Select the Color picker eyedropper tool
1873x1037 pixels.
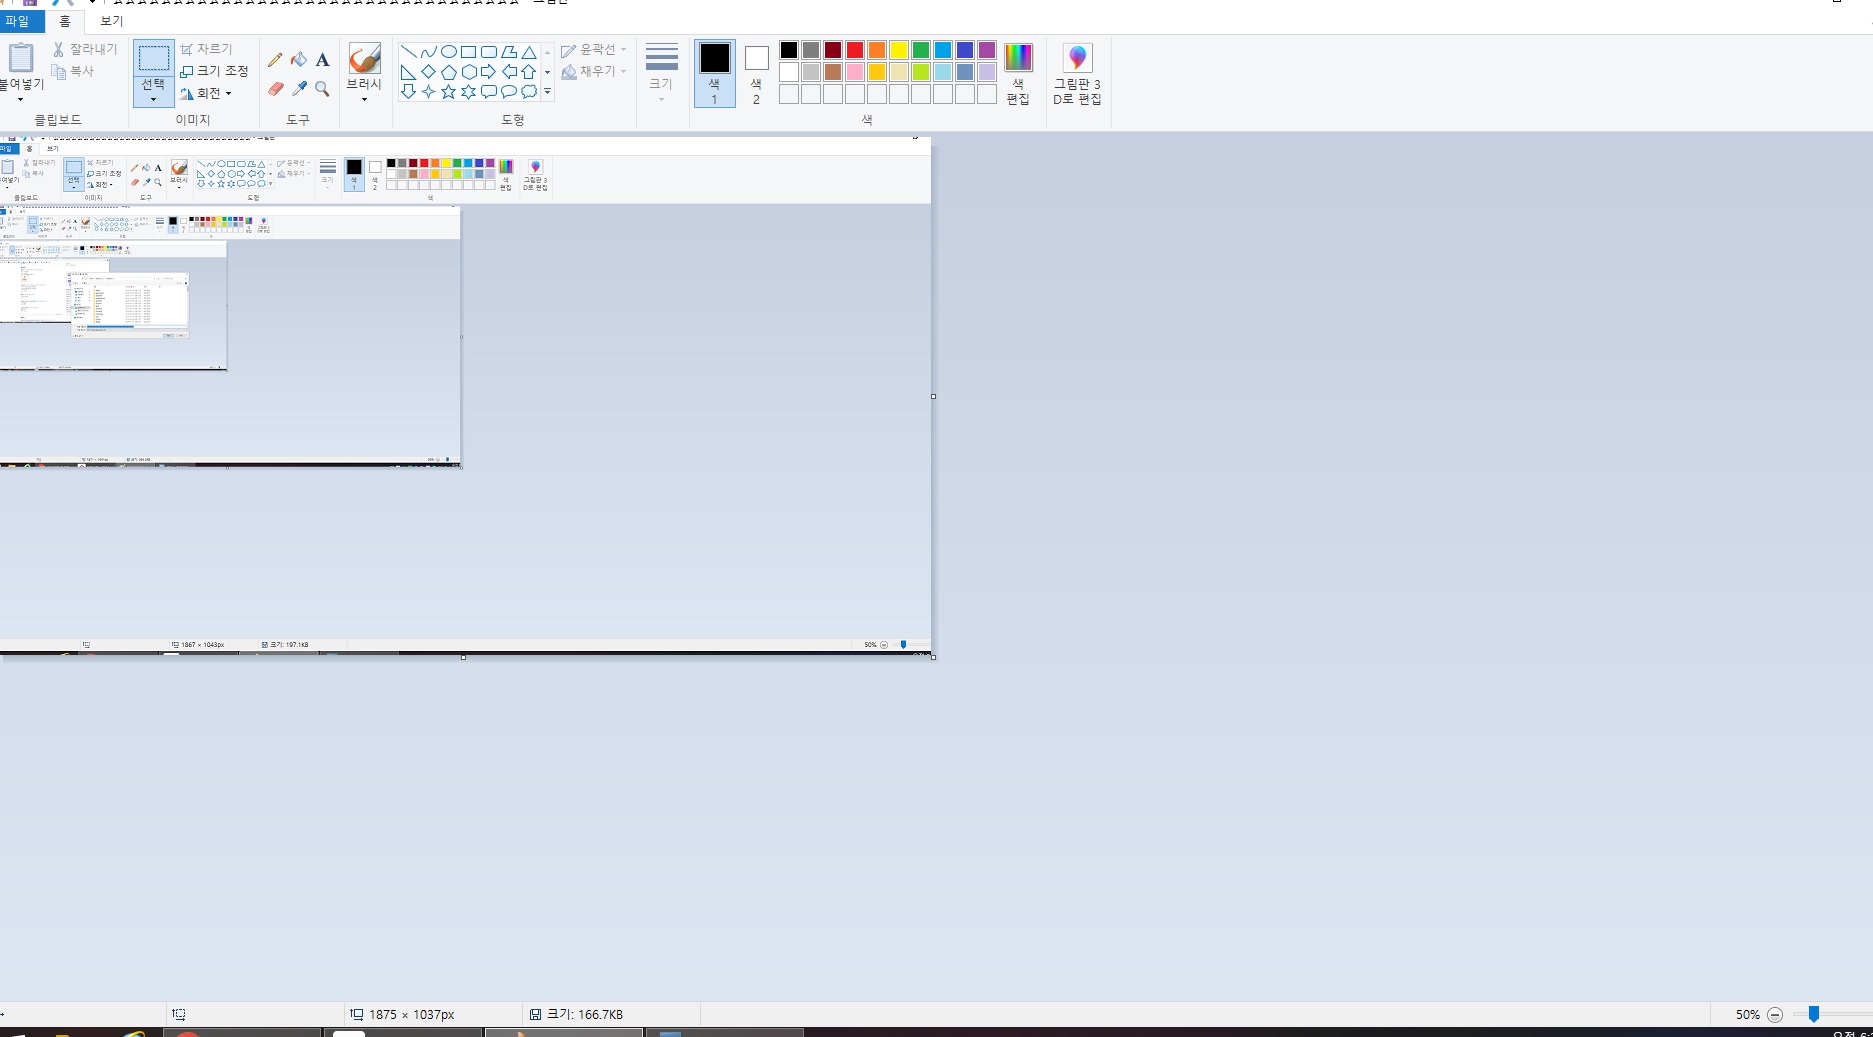(299, 88)
